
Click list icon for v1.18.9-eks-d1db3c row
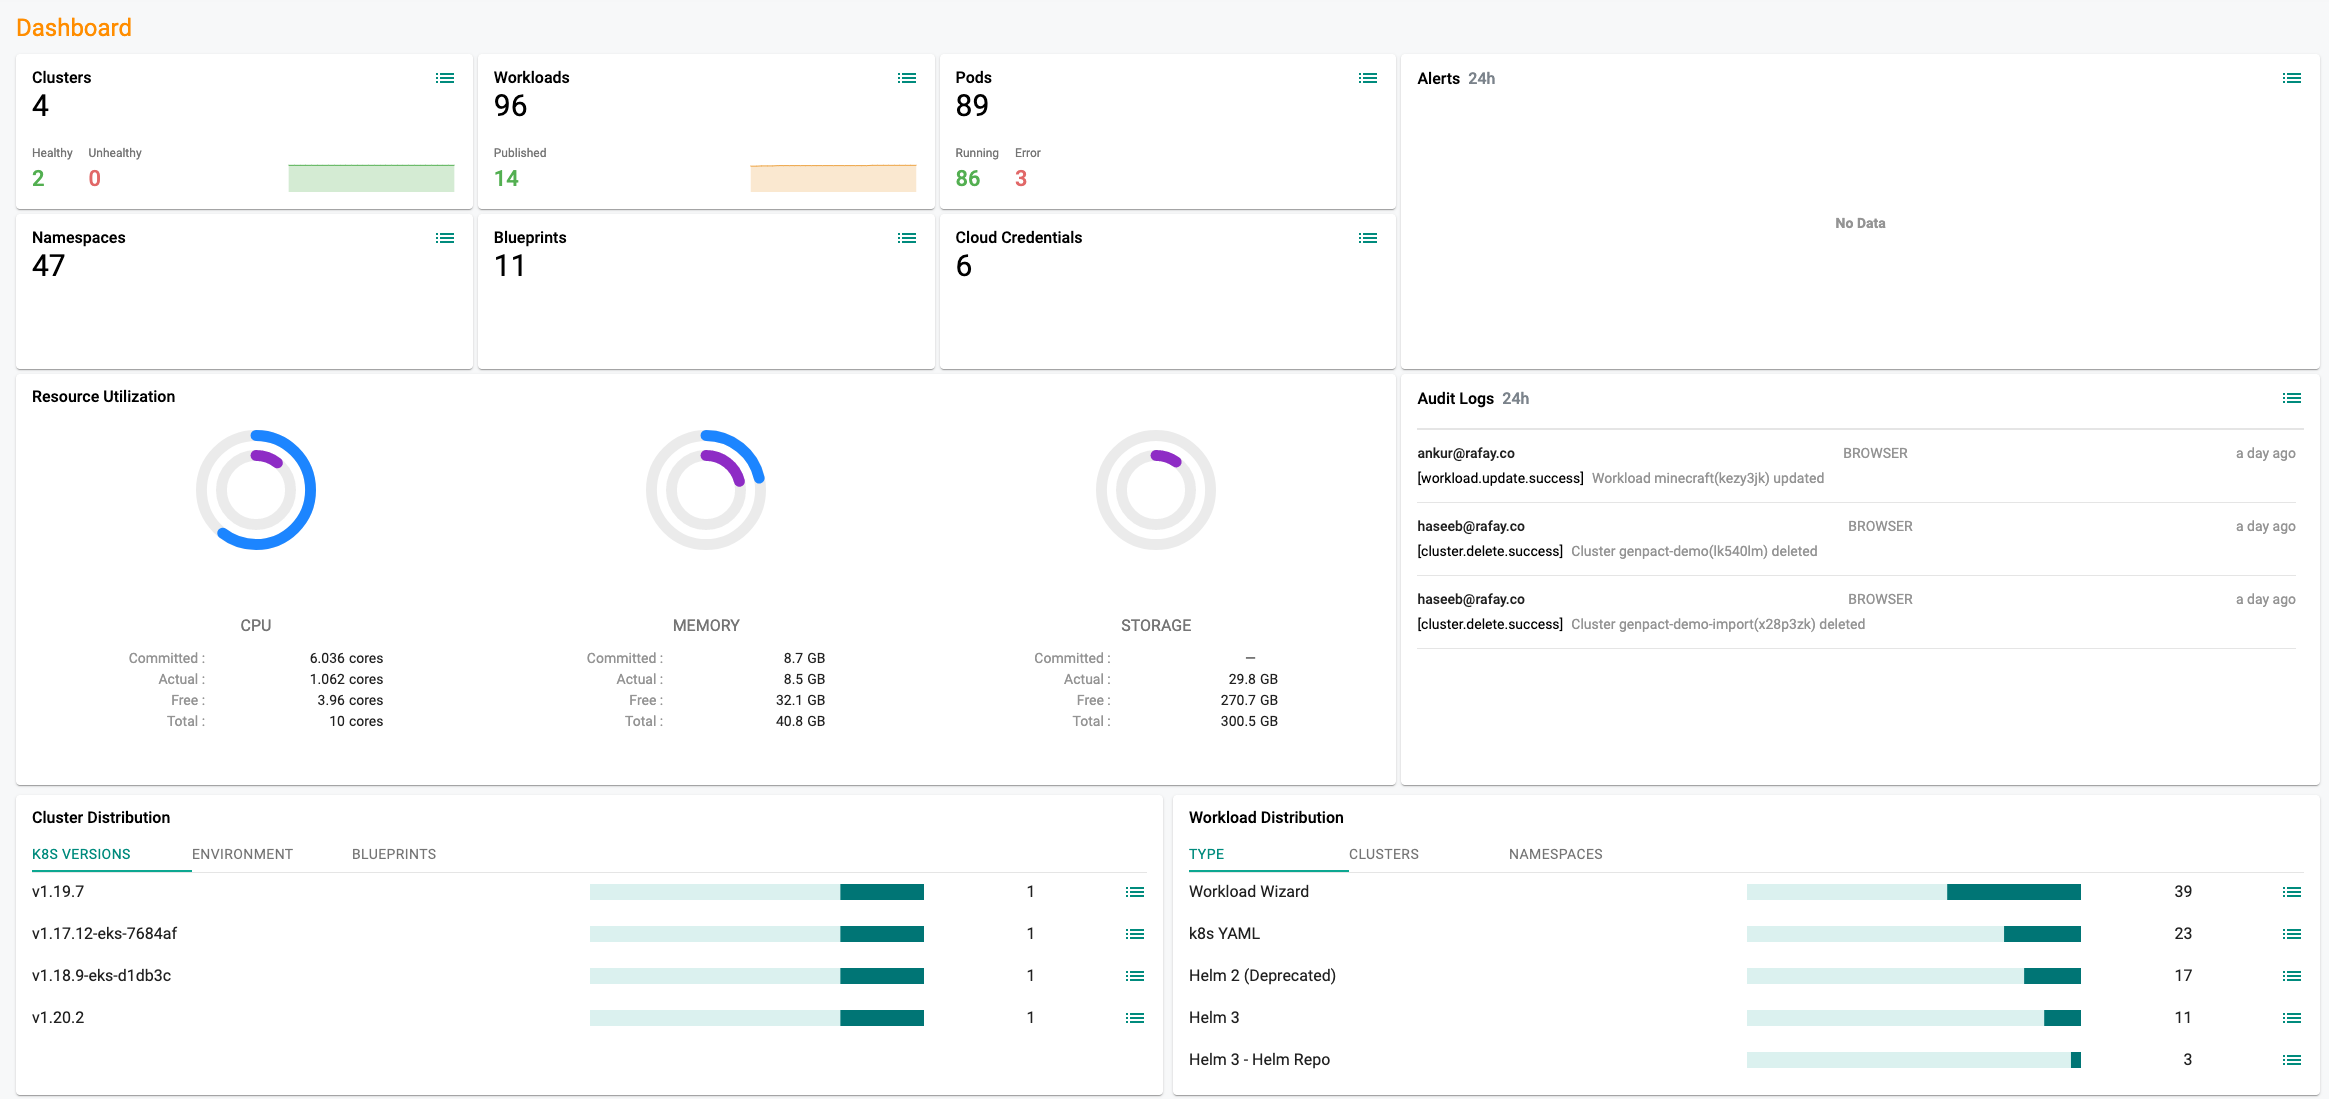click(1135, 976)
